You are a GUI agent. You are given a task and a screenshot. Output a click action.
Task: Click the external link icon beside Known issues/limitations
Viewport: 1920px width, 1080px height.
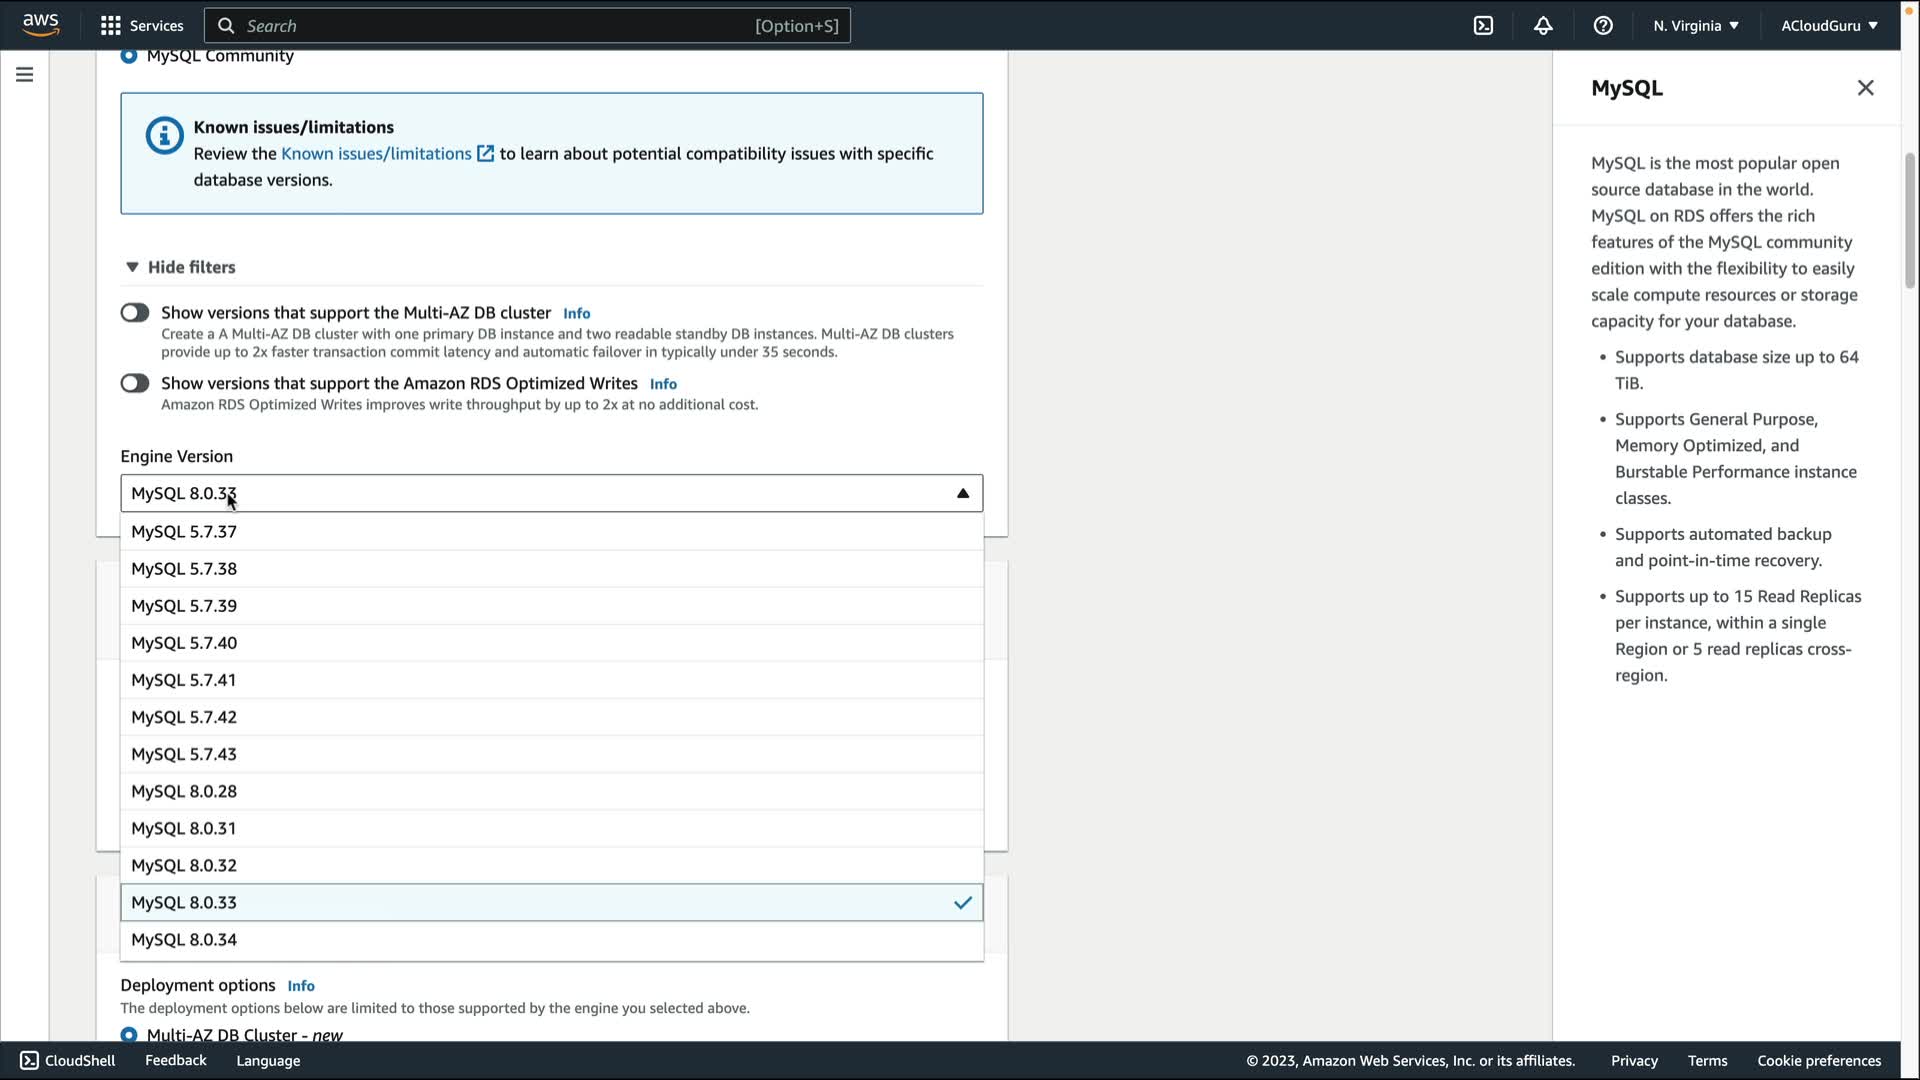click(x=485, y=153)
